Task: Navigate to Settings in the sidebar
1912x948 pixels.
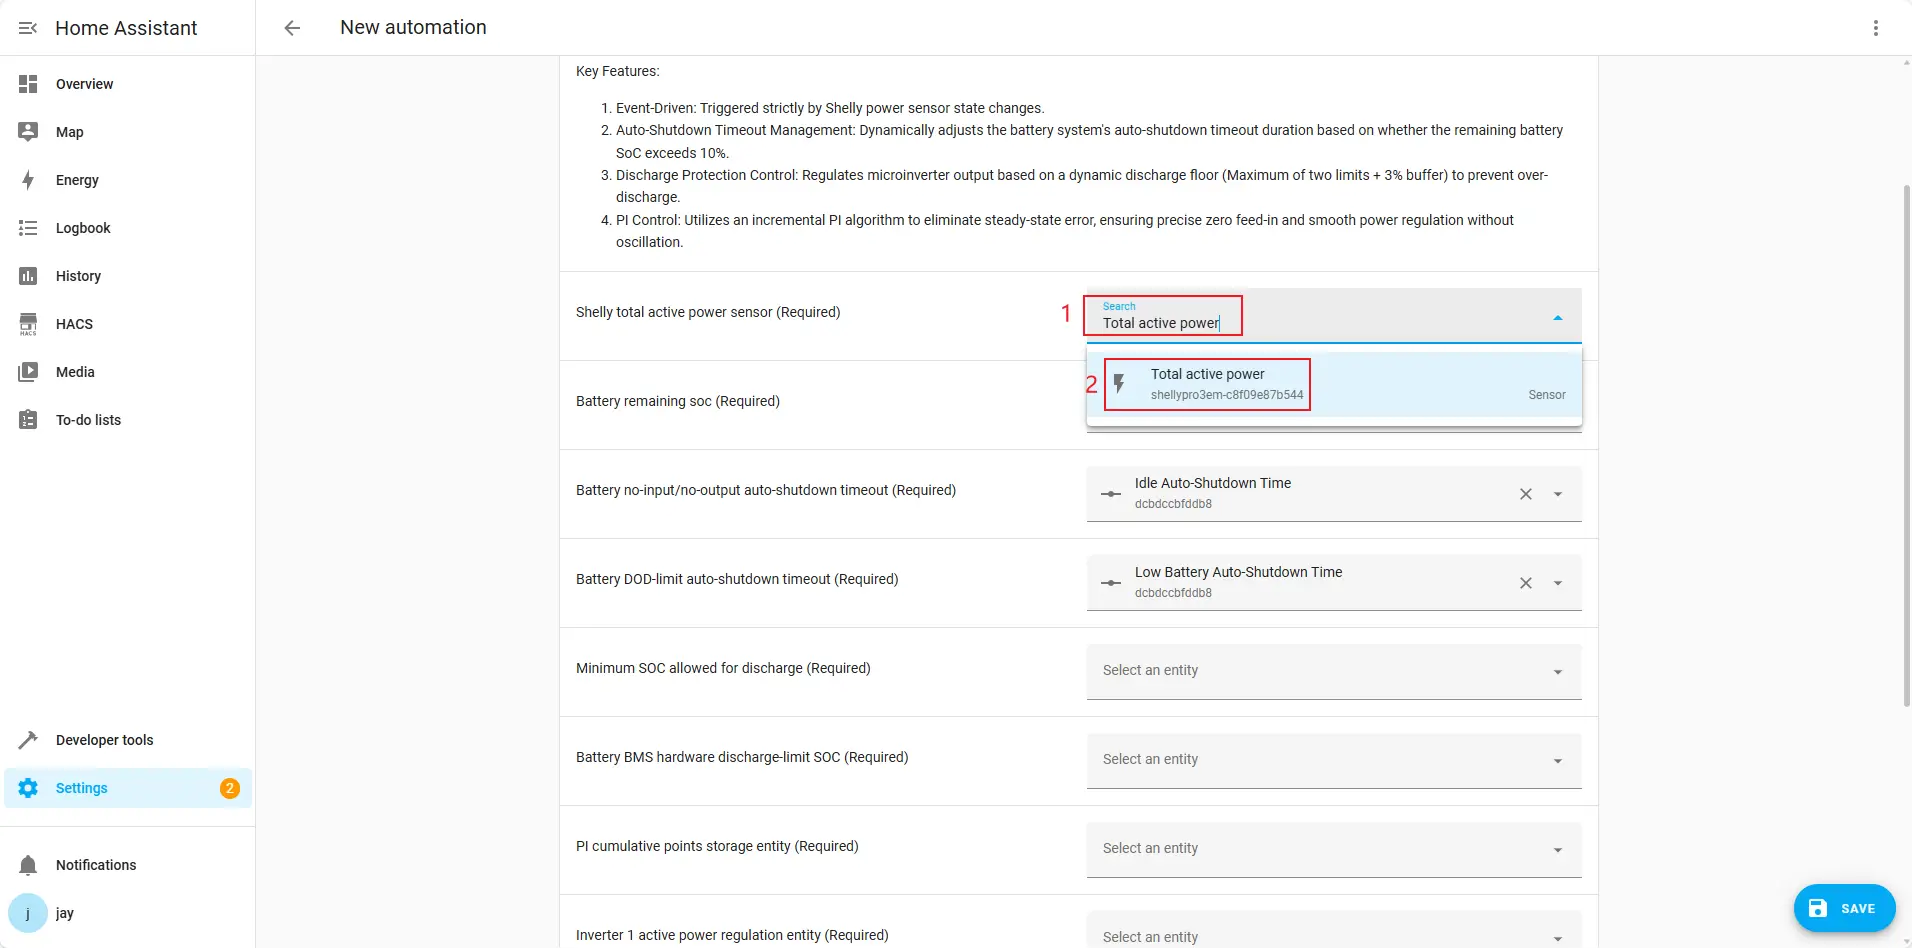Action: point(81,788)
